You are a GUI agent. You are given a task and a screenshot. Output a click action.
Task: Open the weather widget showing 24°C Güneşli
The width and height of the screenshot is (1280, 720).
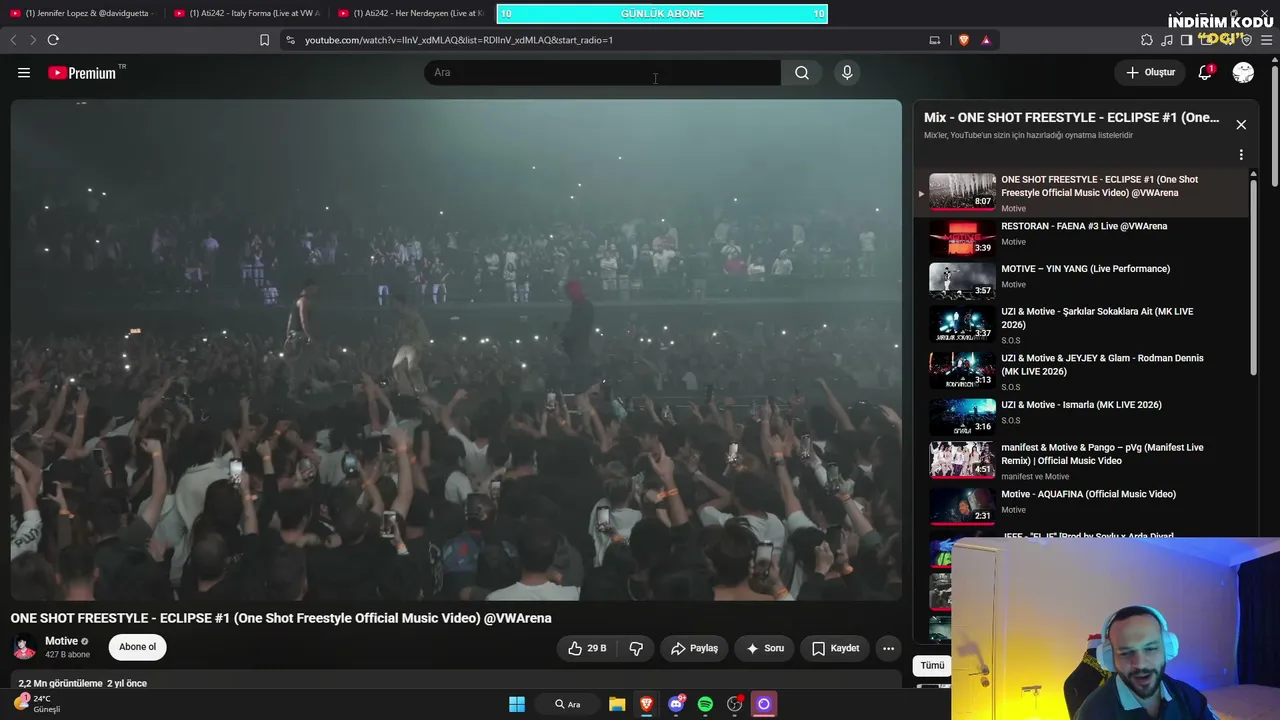pyautogui.click(x=38, y=704)
